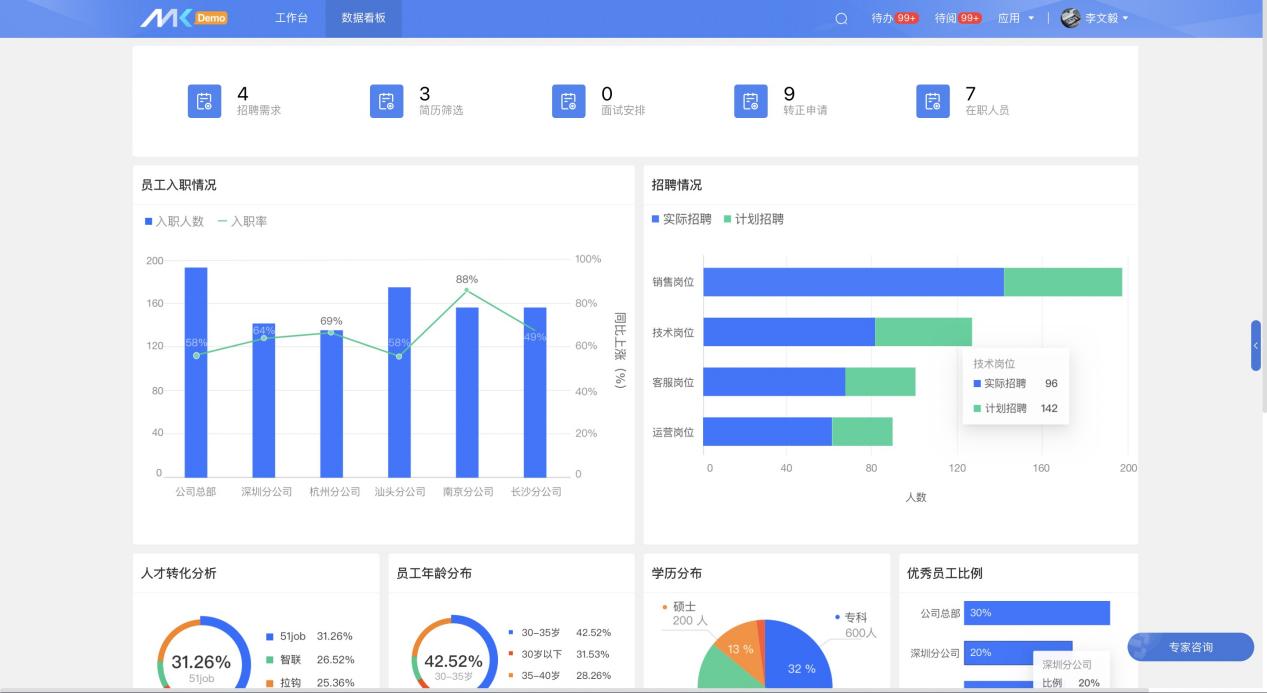The image size is (1267, 693).
Task: Click the 在职人员 stat icon
Action: click(933, 100)
